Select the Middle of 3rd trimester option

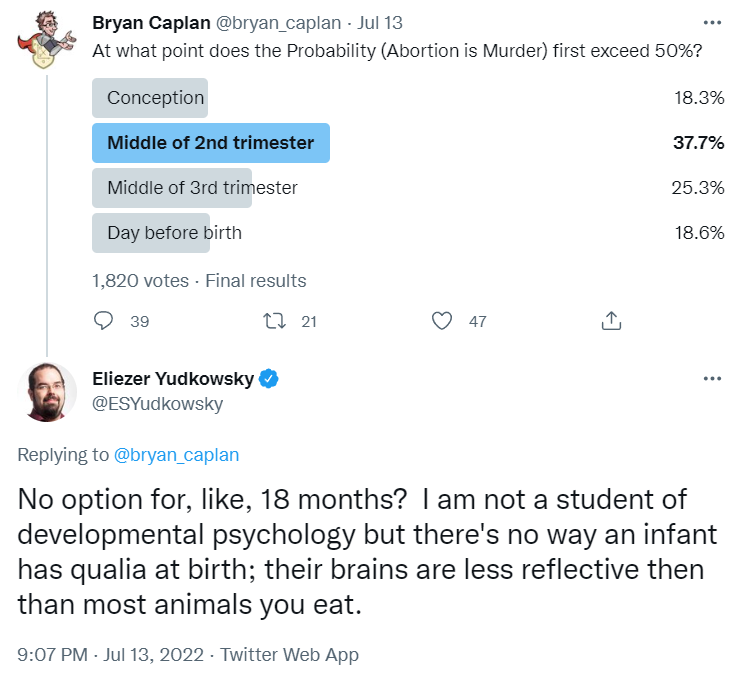[202, 188]
